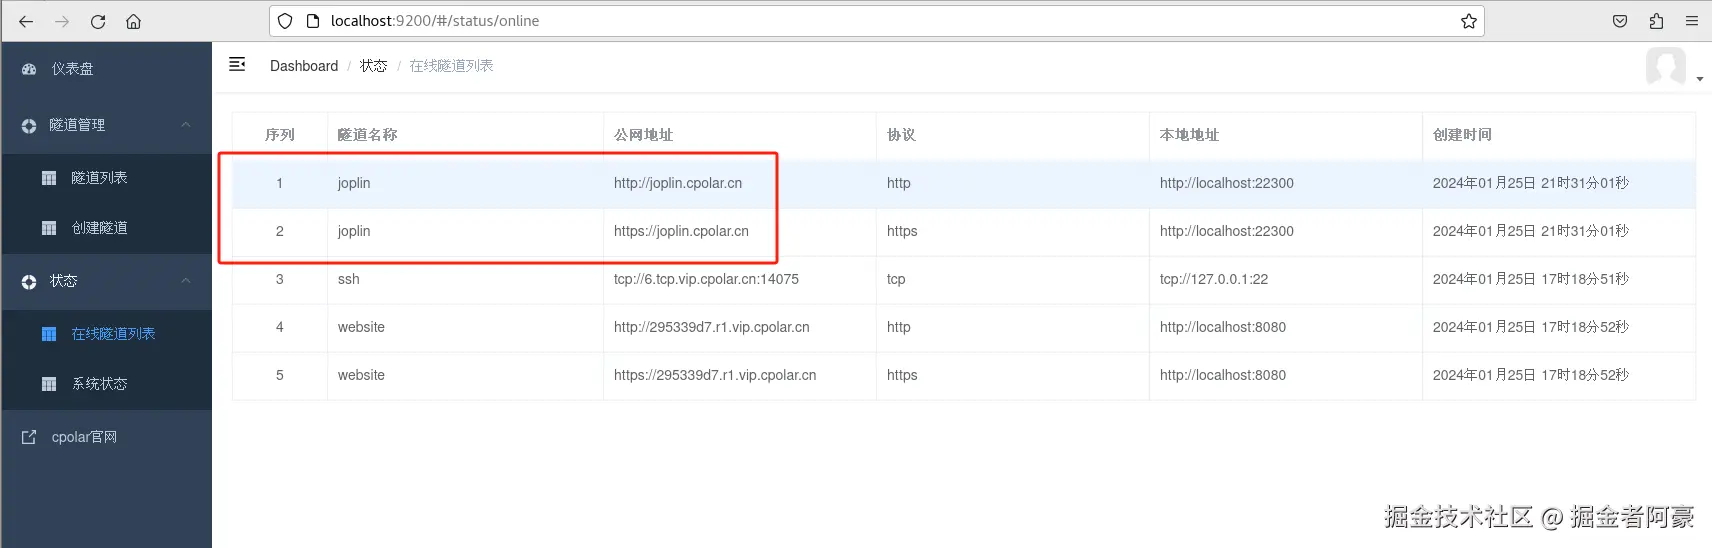Click localhost:8080 in the https website row
The height and width of the screenshot is (548, 1712).
click(x=1223, y=375)
